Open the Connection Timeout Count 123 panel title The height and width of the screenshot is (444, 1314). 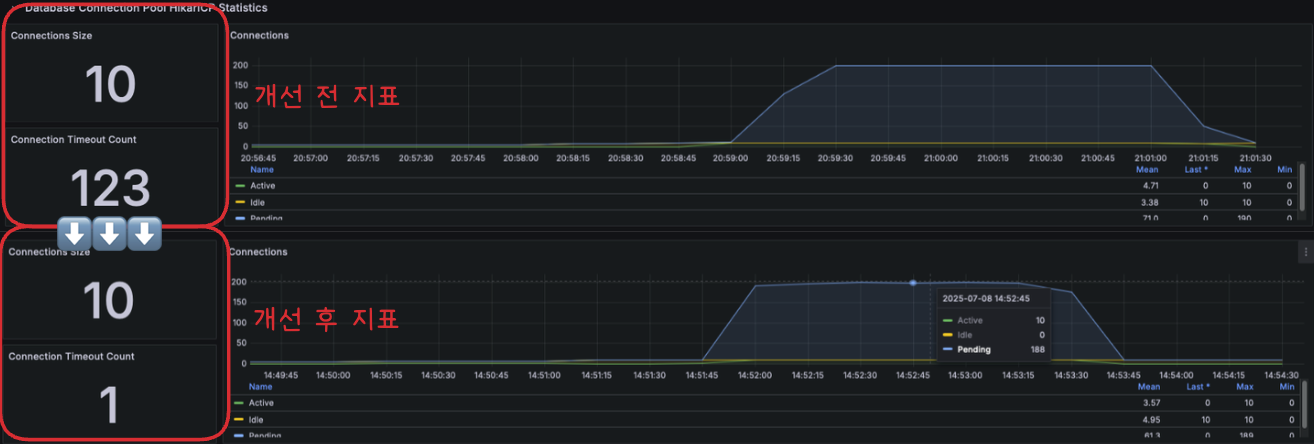pyautogui.click(x=74, y=140)
